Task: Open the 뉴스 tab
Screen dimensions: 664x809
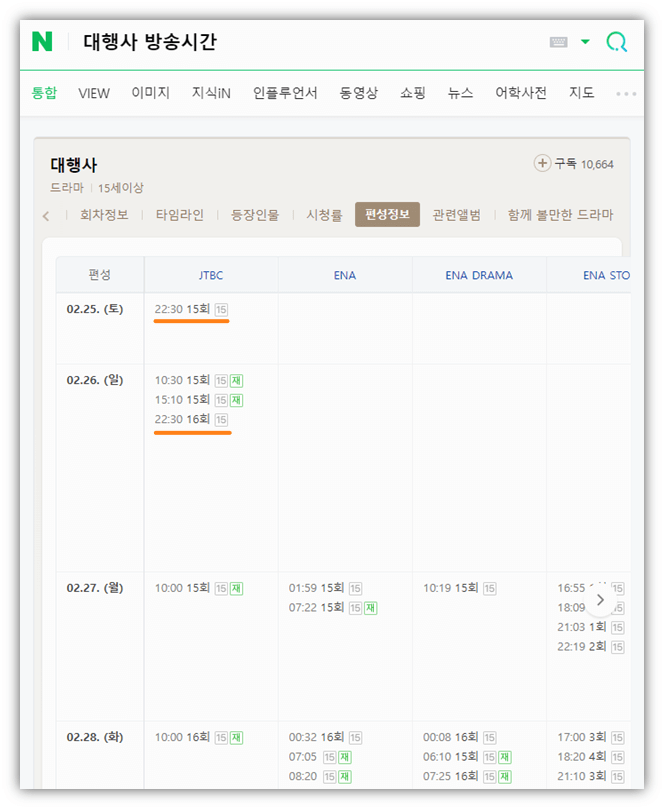Action: [460, 93]
